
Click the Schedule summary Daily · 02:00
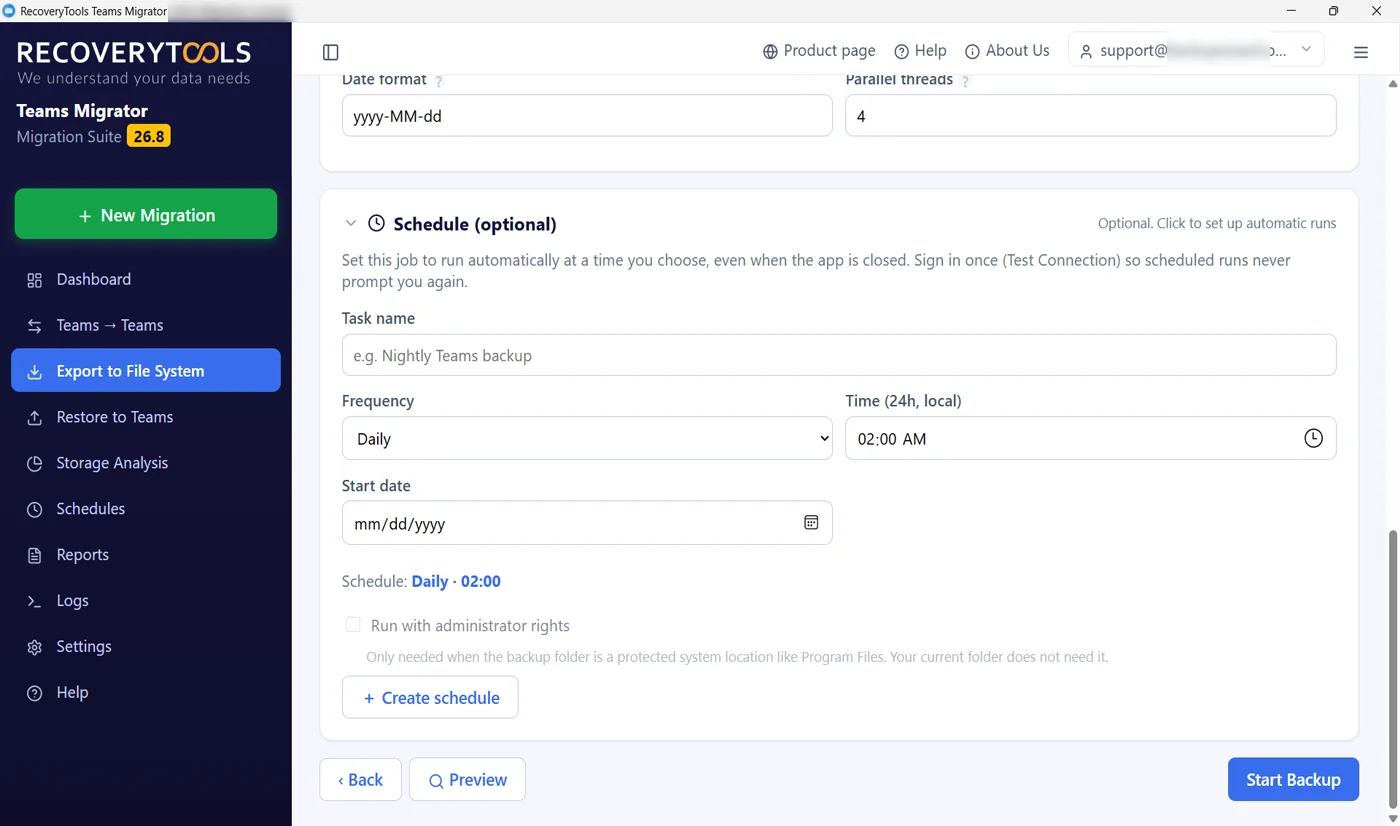pos(456,581)
